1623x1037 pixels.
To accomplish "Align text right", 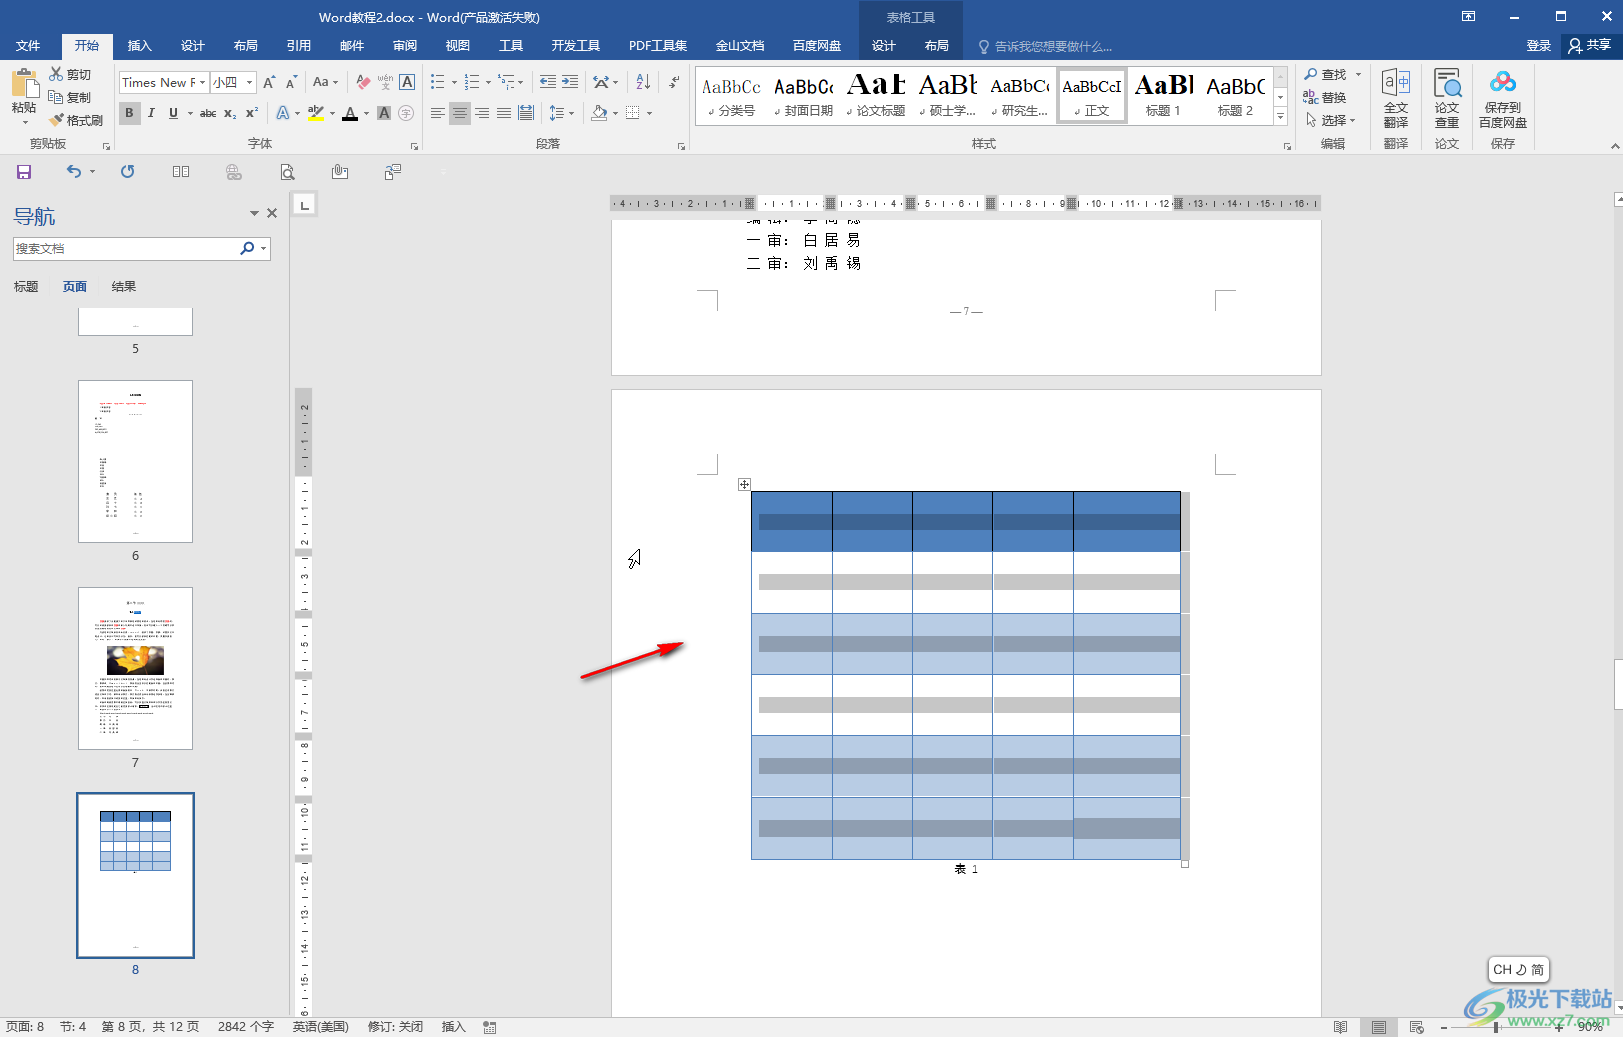I will [481, 113].
